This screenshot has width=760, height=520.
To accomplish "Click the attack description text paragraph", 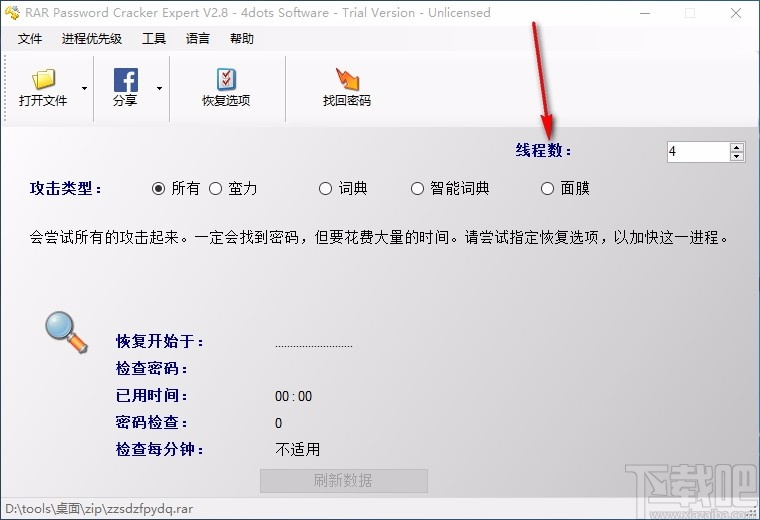I will click(379, 237).
